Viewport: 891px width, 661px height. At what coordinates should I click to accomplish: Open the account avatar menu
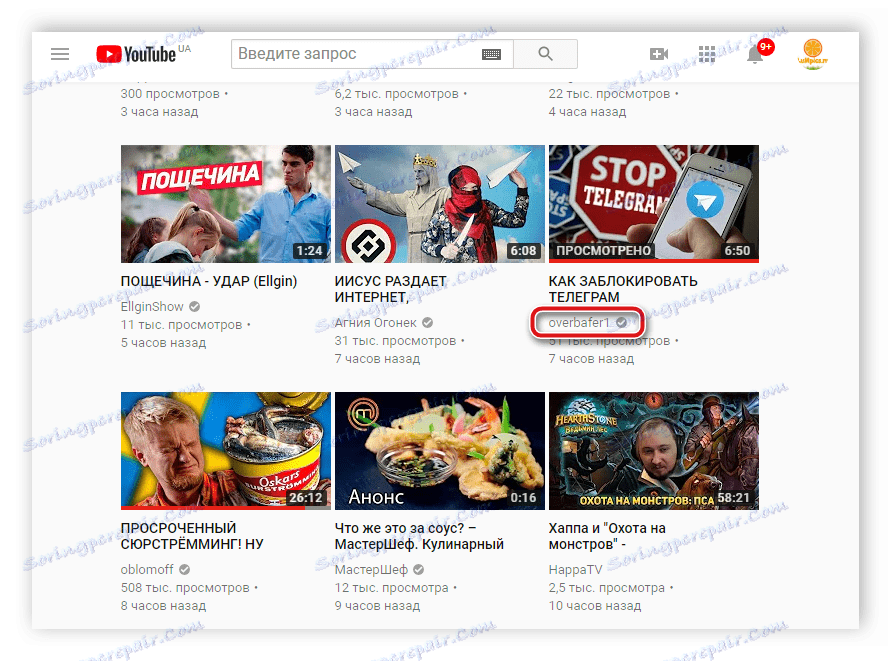[813, 54]
